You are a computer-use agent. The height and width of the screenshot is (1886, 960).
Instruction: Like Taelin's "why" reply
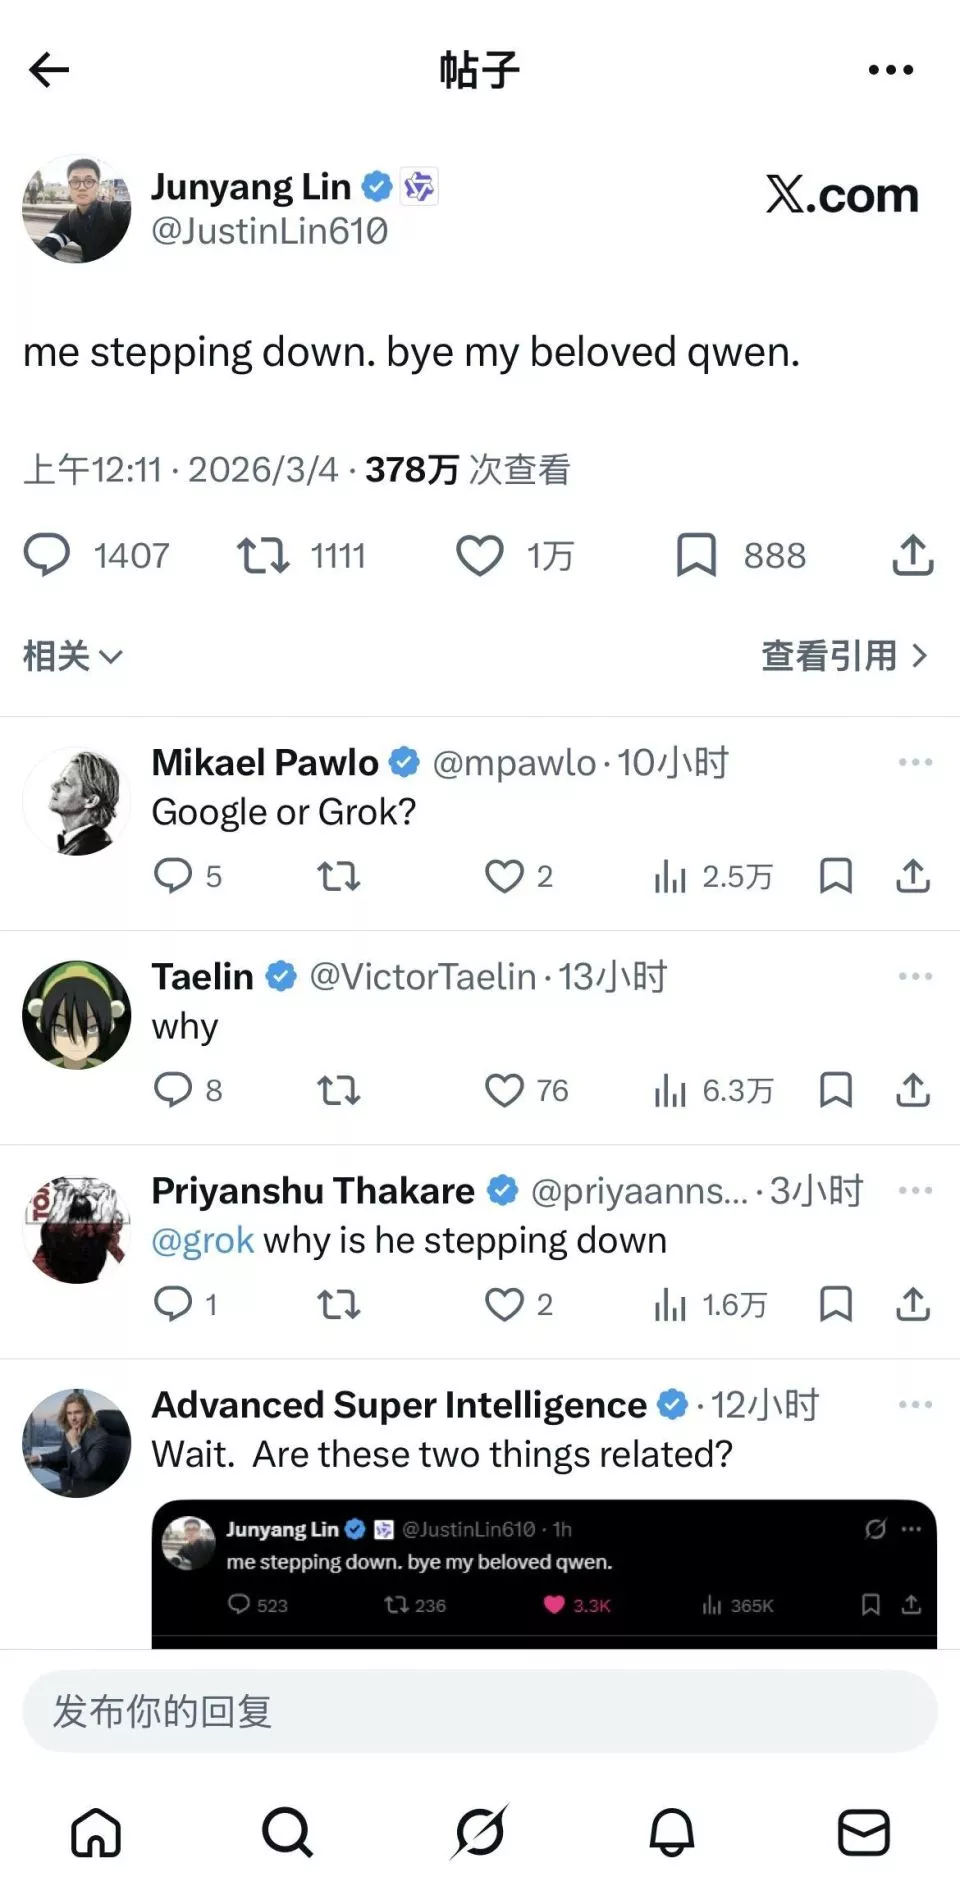click(504, 1090)
